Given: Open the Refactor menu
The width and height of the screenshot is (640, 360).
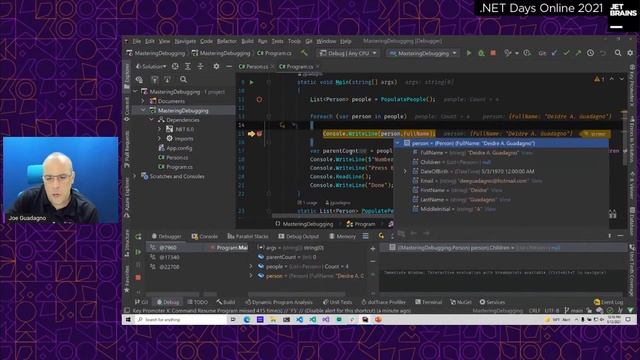Looking at the screenshot, I should point(227,41).
